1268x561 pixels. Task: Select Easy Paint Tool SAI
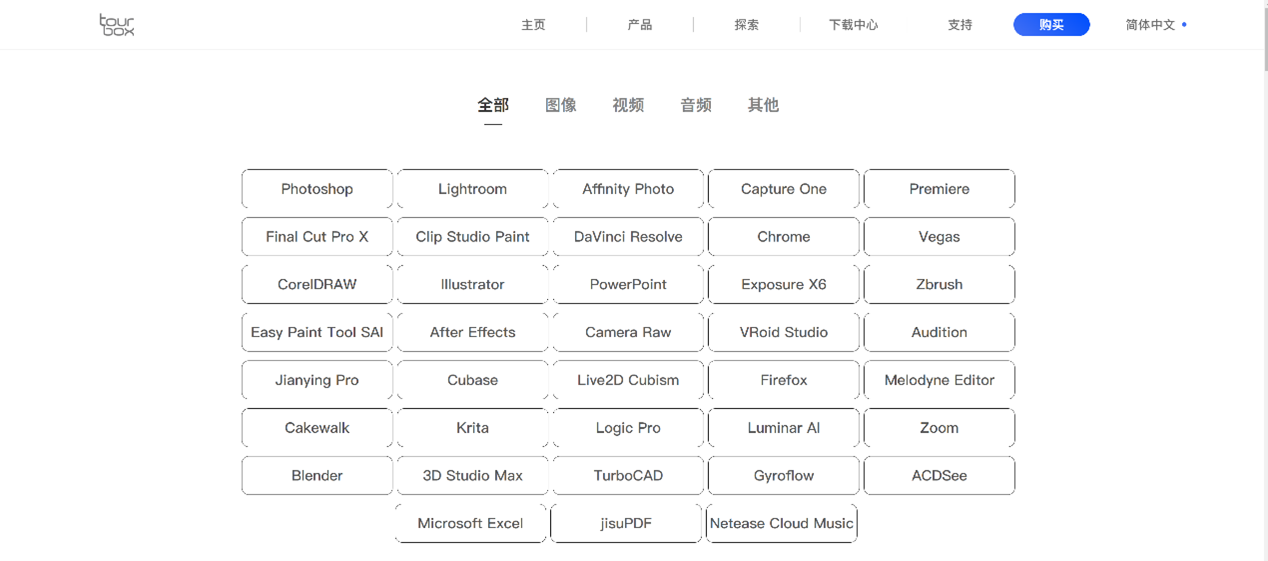coord(317,332)
